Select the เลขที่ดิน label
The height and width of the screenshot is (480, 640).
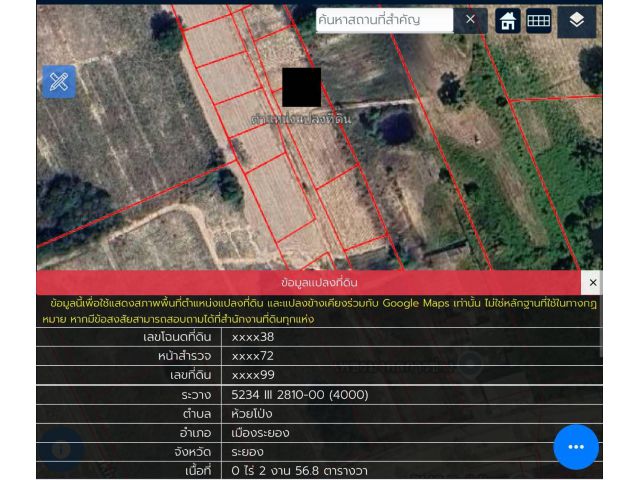coord(191,375)
